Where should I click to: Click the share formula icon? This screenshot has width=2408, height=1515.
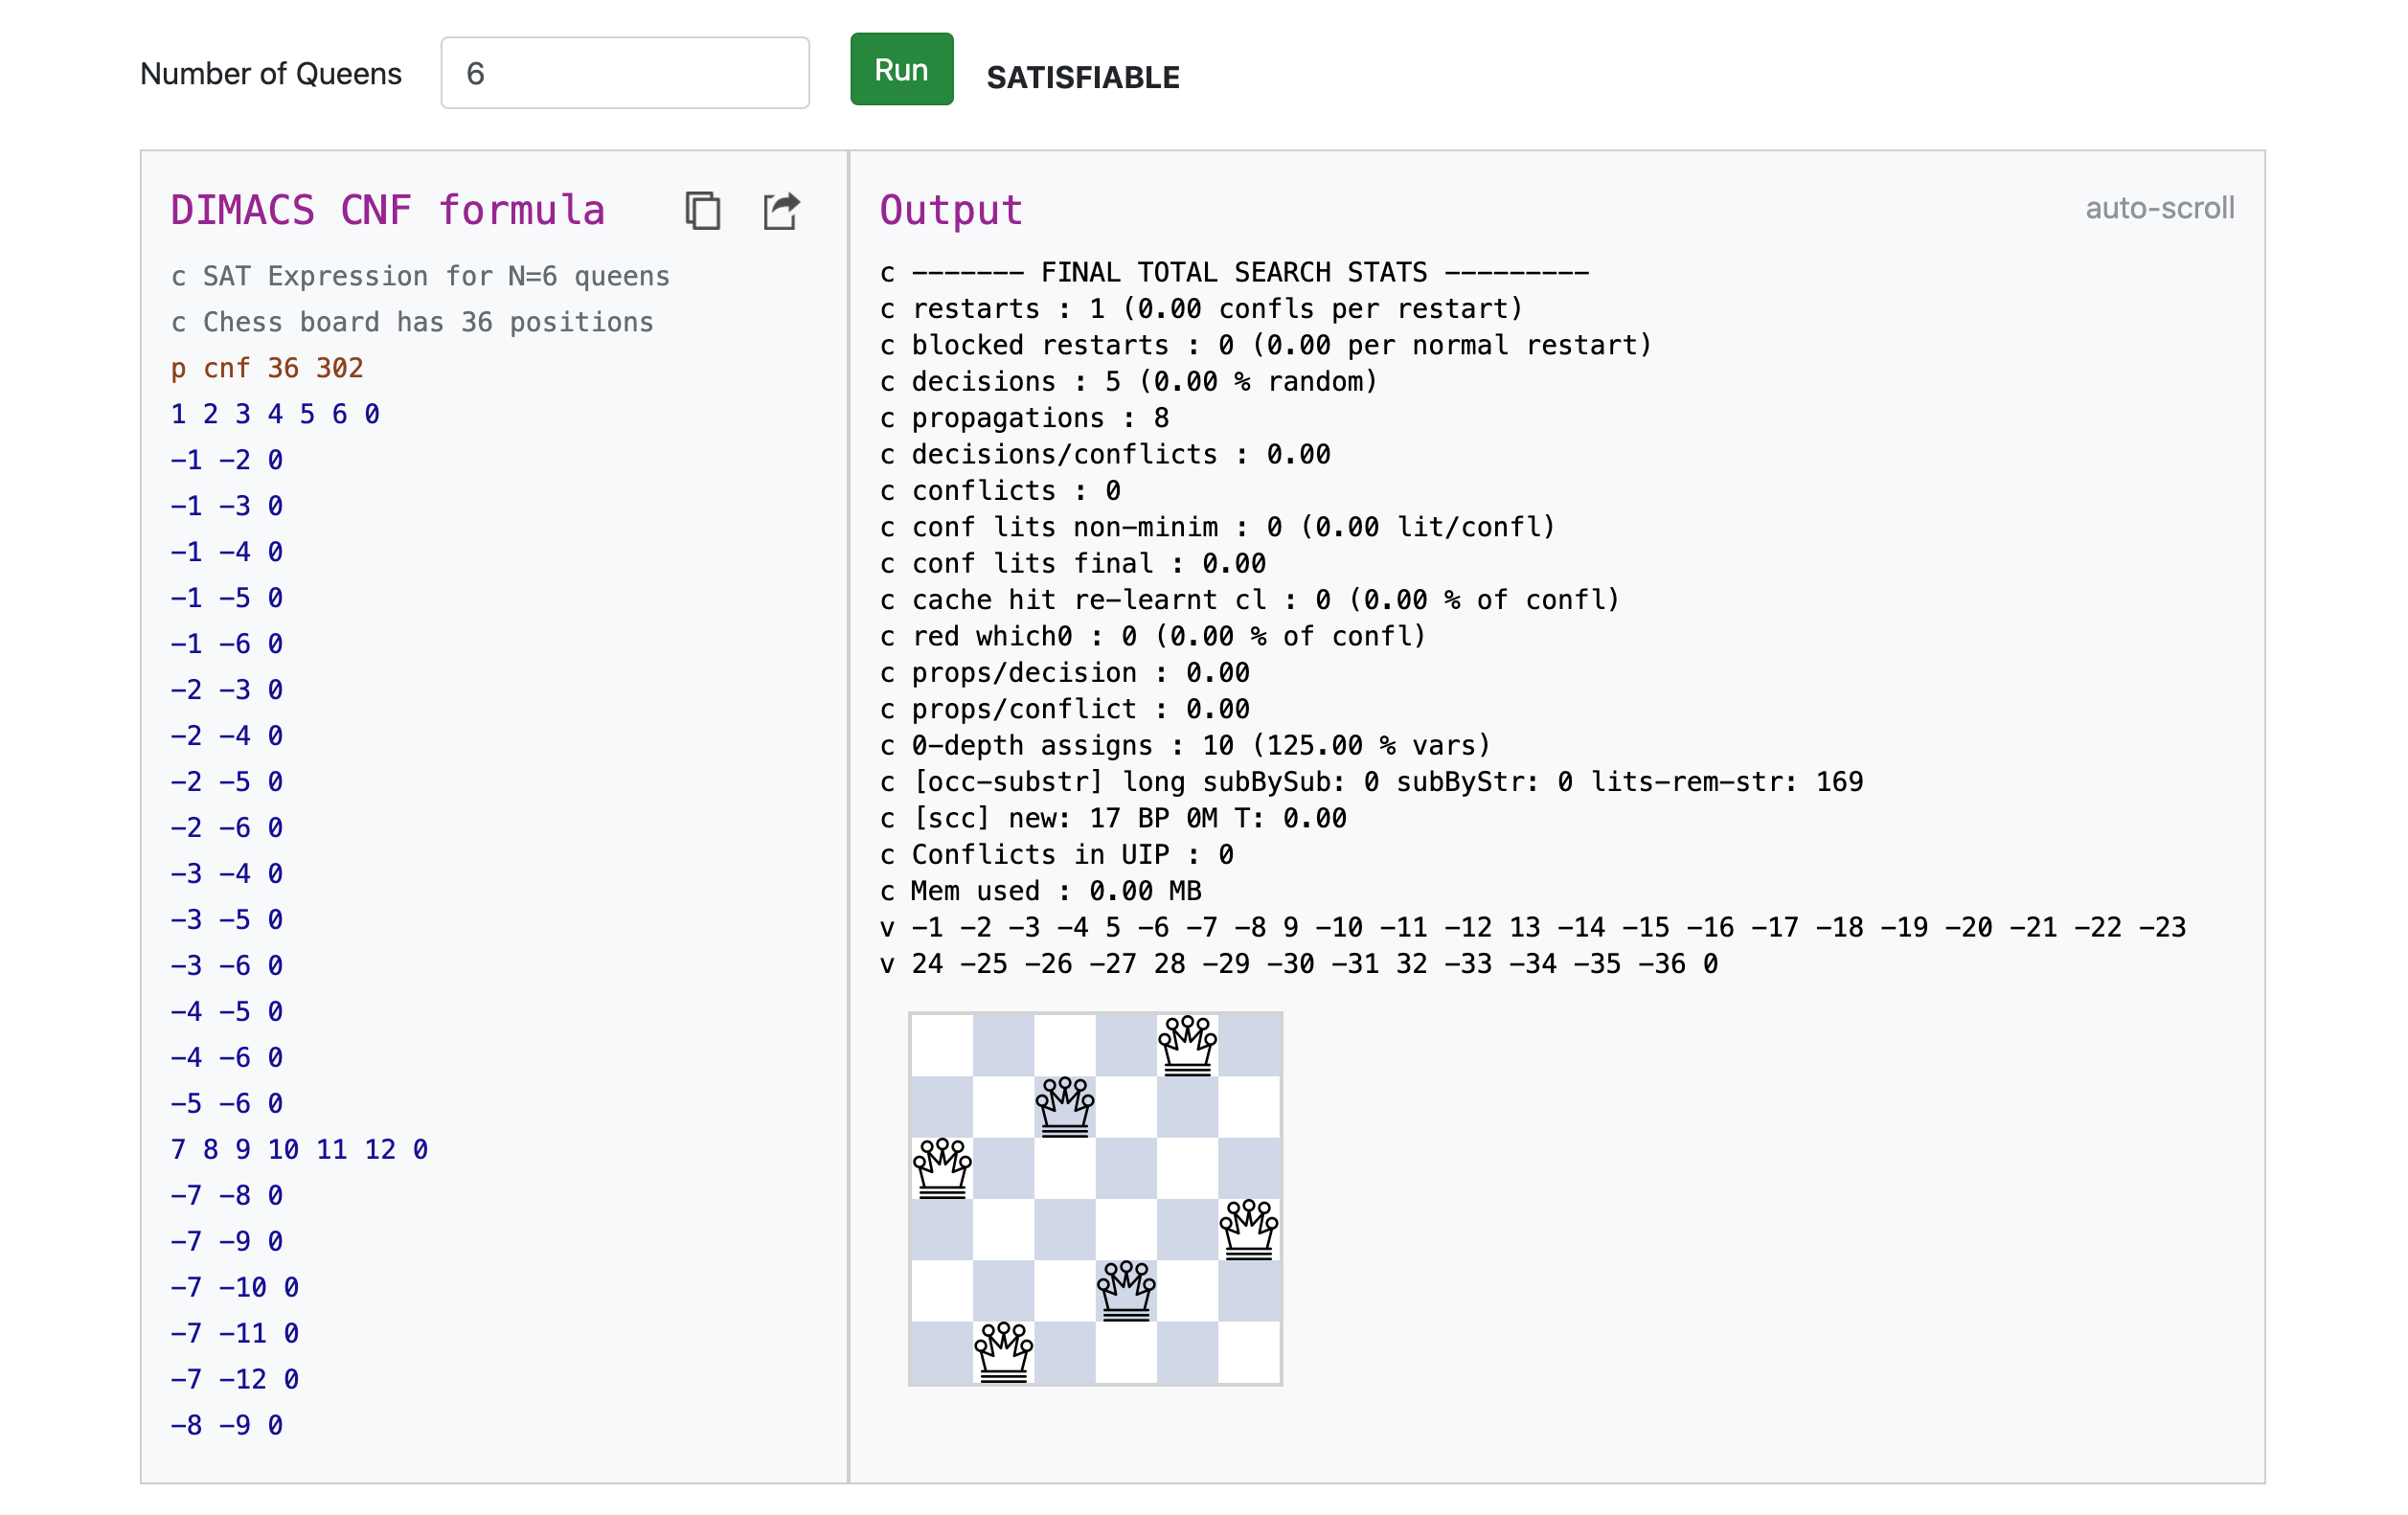pyautogui.click(x=781, y=211)
